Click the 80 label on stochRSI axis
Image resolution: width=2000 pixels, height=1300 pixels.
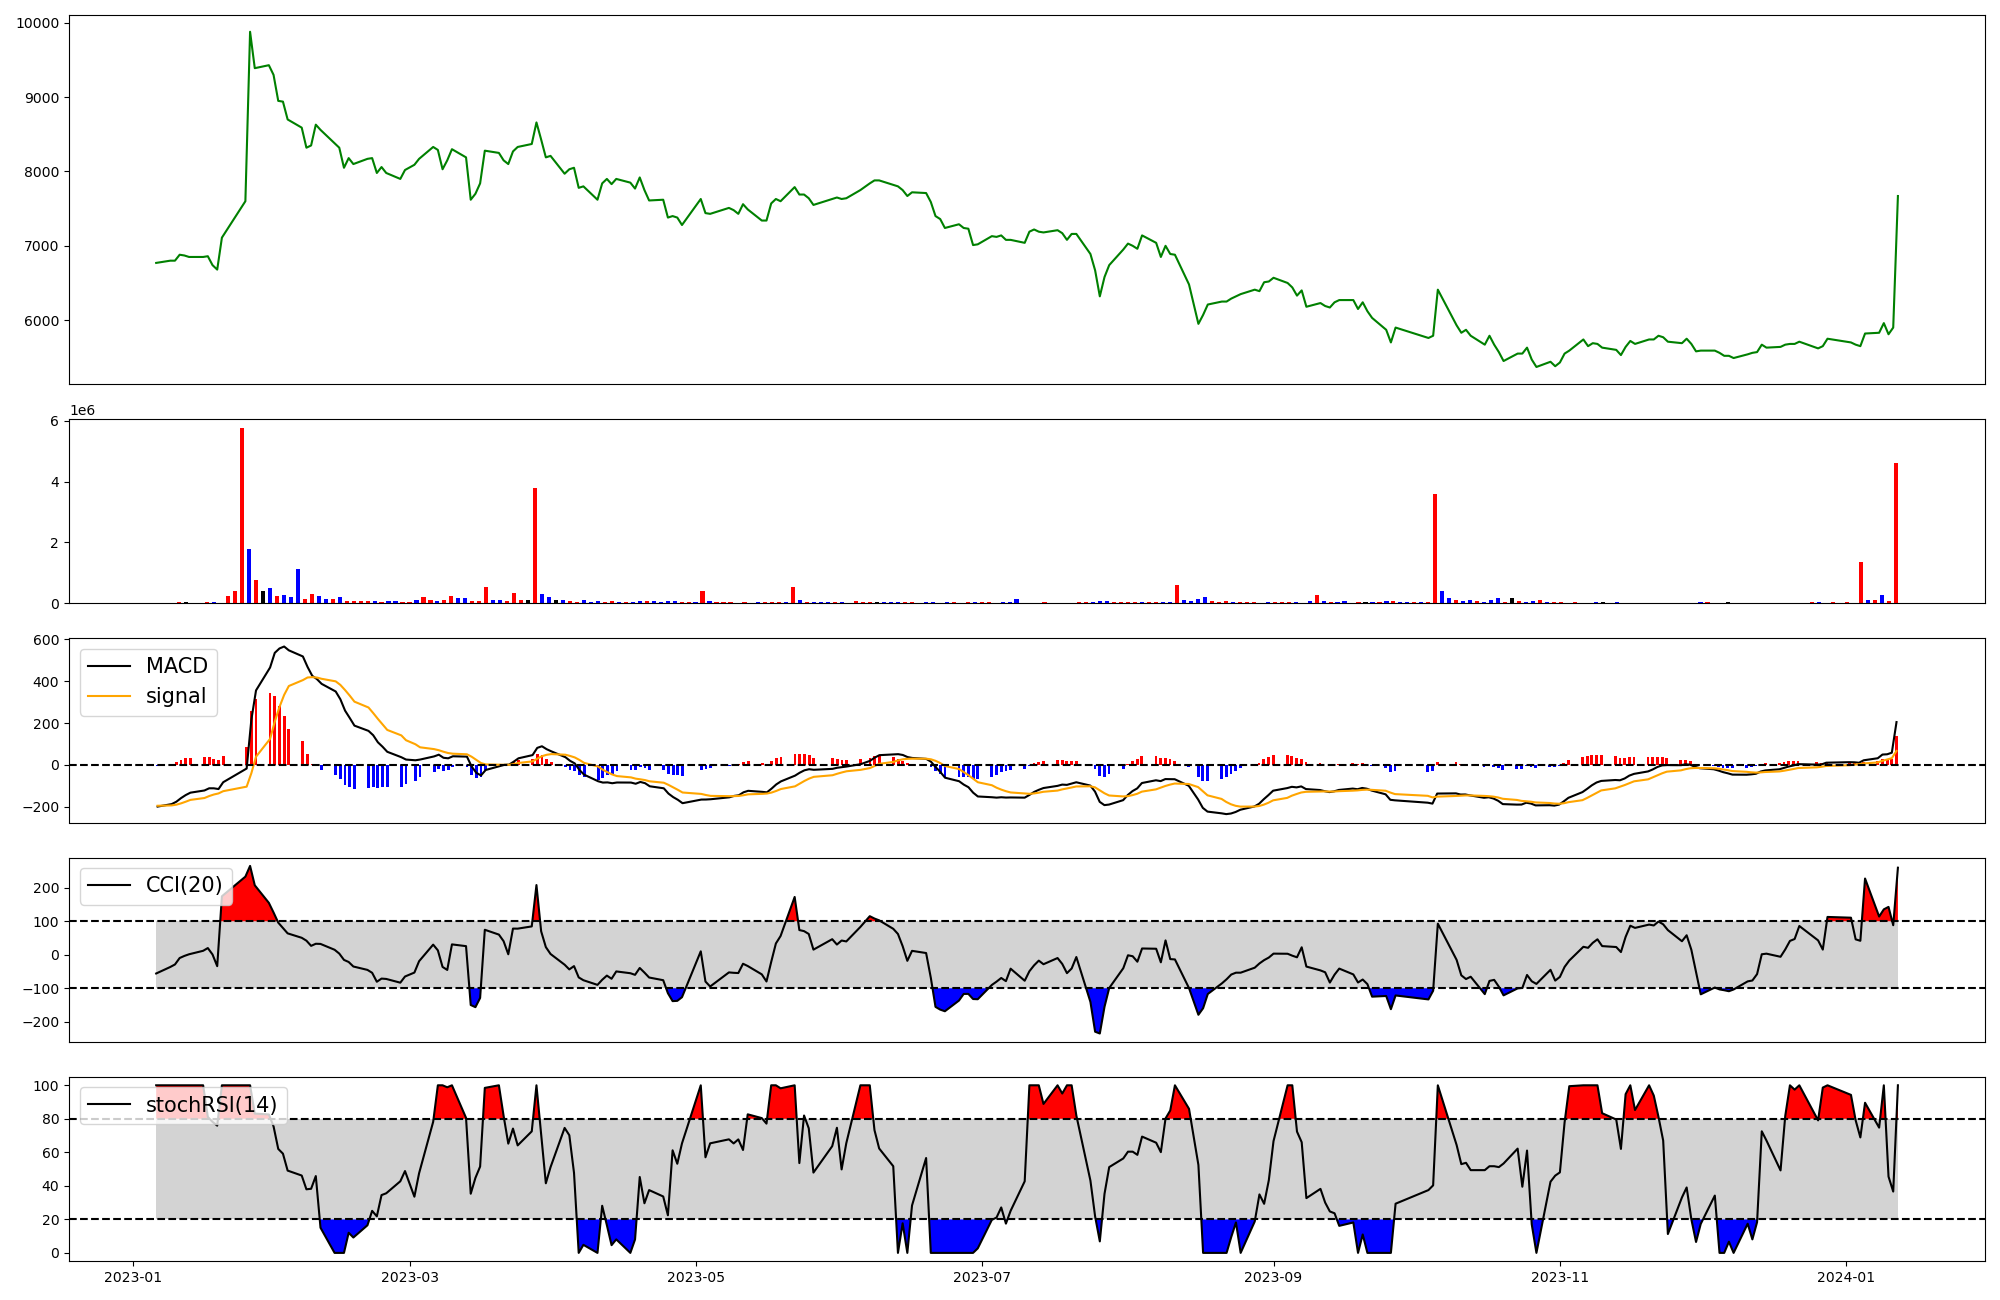pyautogui.click(x=50, y=1119)
